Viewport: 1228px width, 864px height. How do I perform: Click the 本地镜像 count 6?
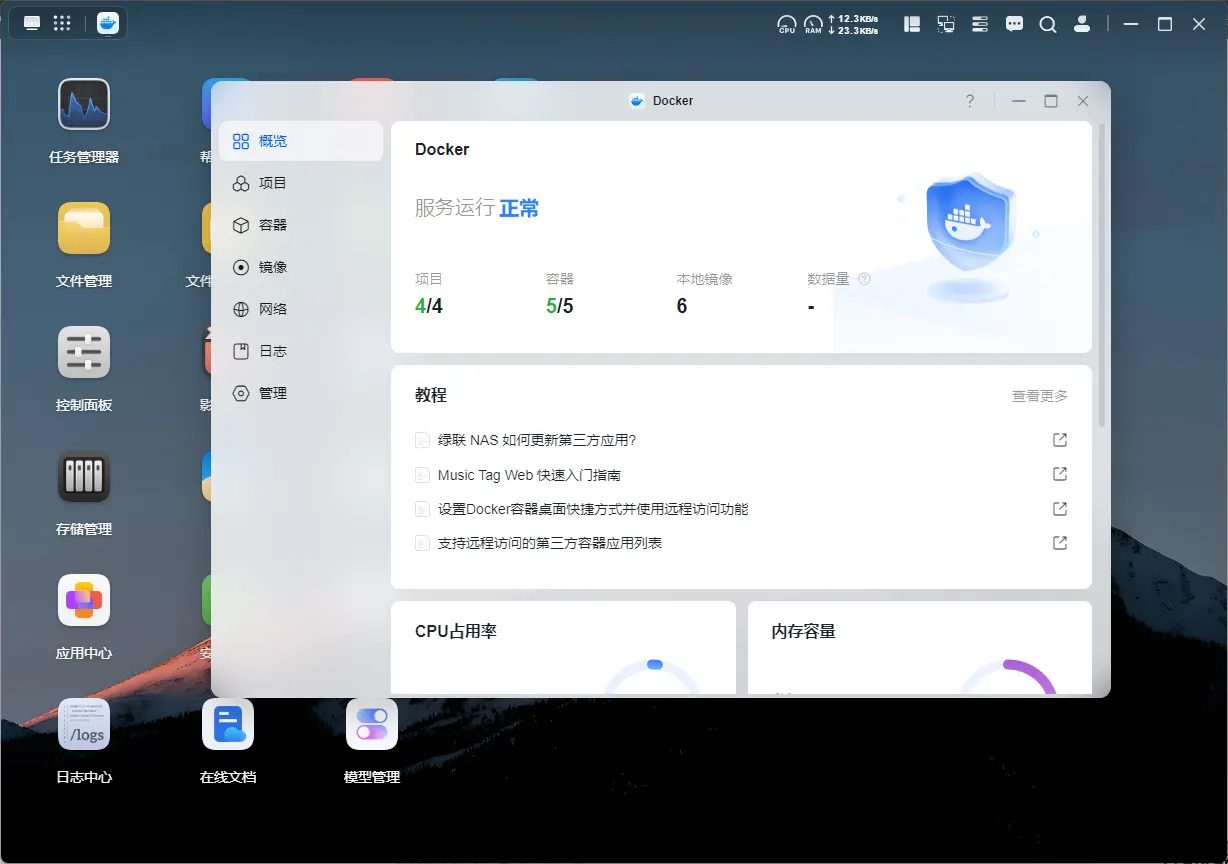tap(682, 306)
